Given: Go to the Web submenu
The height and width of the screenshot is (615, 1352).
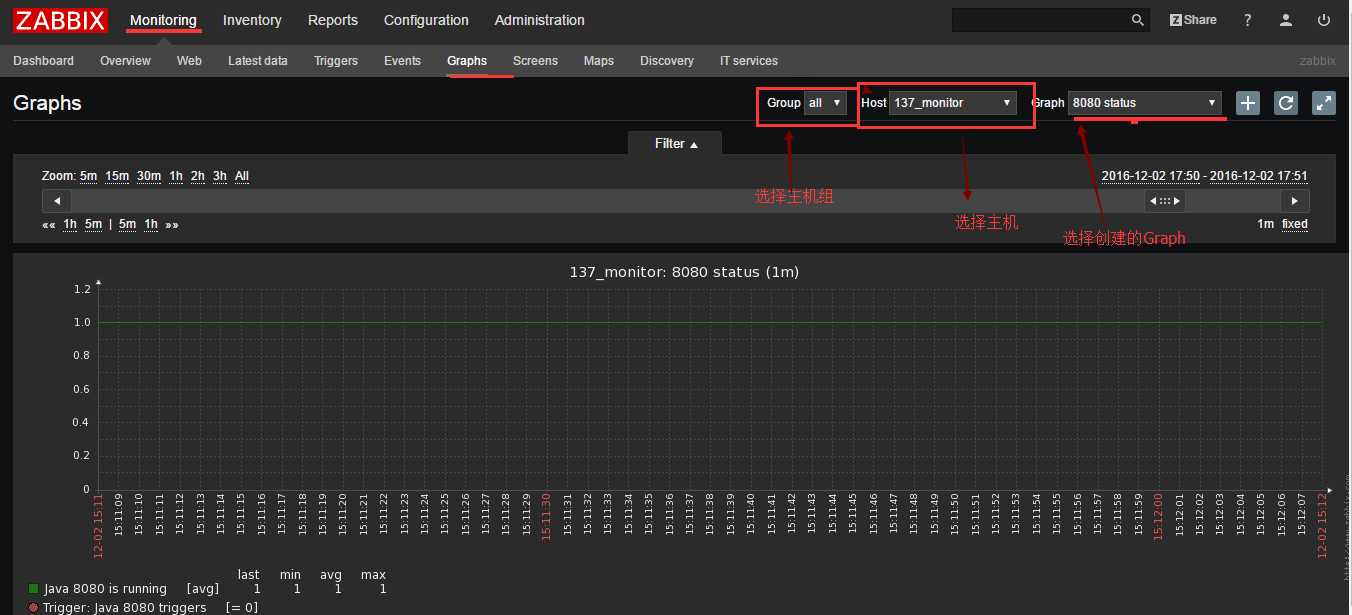Looking at the screenshot, I should [189, 61].
